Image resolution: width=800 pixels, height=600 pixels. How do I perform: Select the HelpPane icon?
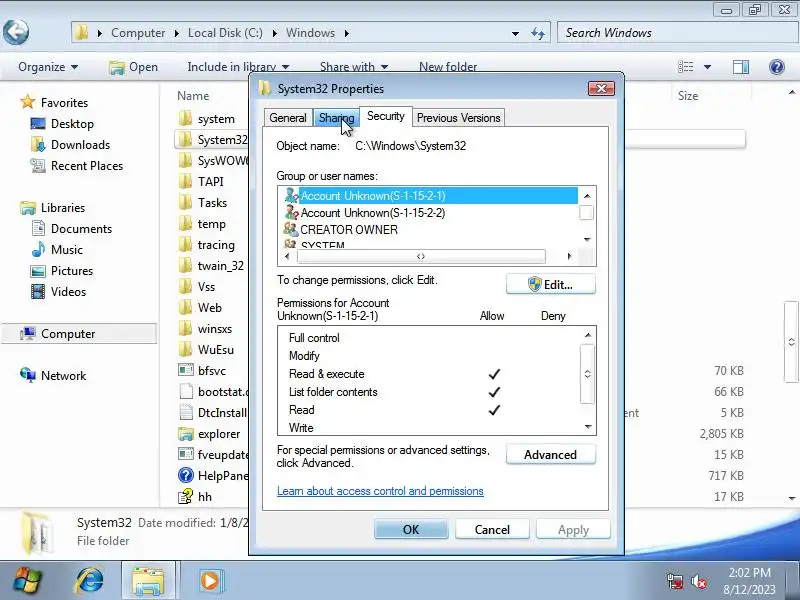(x=186, y=476)
